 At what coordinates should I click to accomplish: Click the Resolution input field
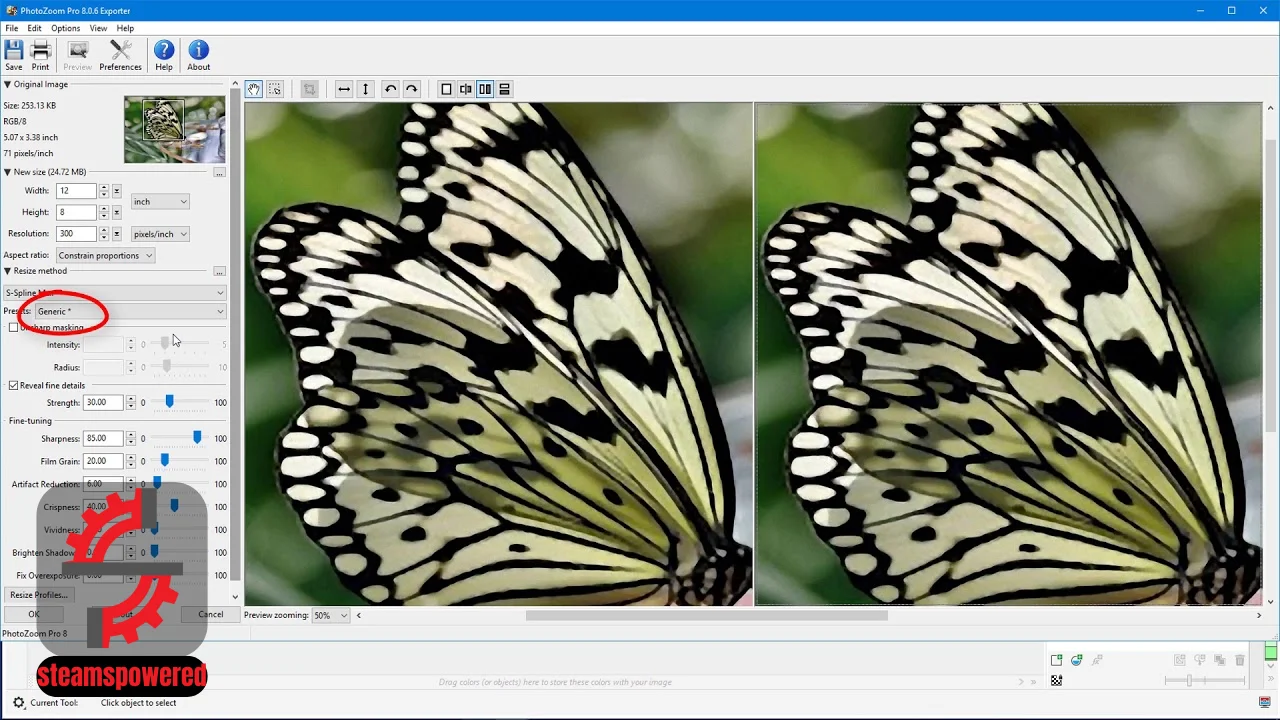pos(76,234)
